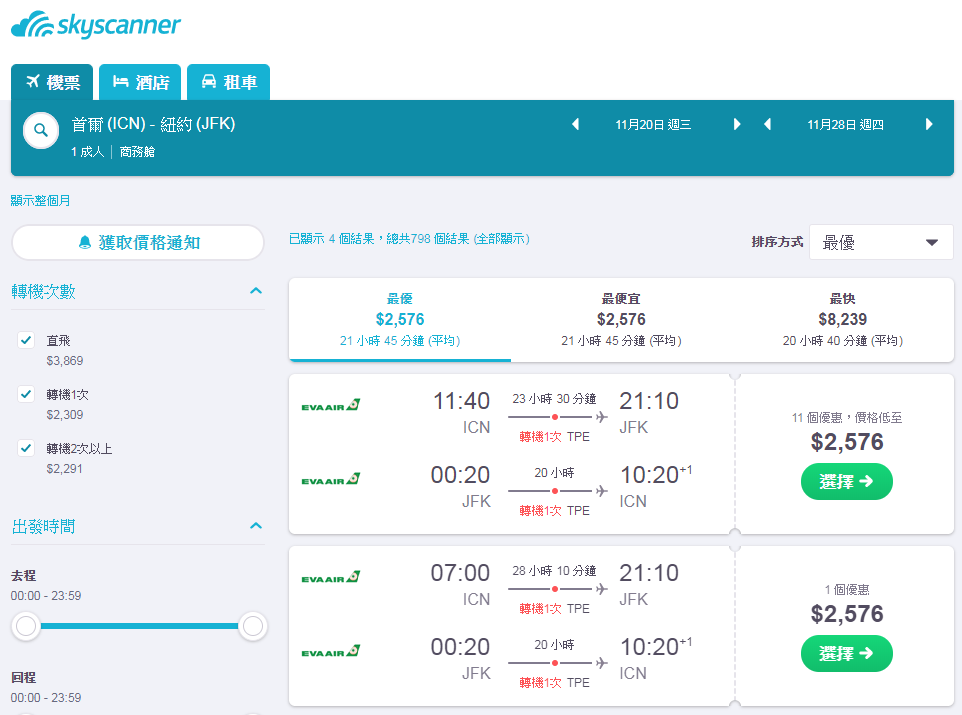962x715 pixels.
Task: Toggle the 轉機2次以上 checkbox
Action: [26, 448]
